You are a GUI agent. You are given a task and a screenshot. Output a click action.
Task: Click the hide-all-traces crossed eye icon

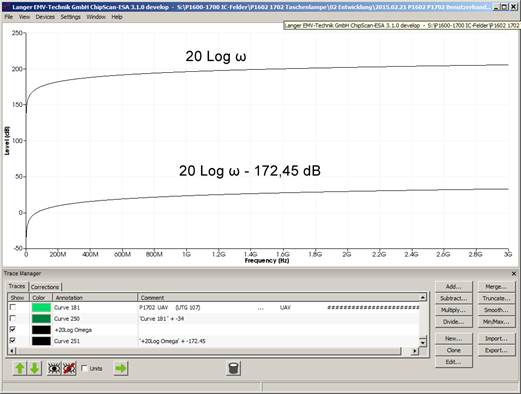[x=69, y=368]
